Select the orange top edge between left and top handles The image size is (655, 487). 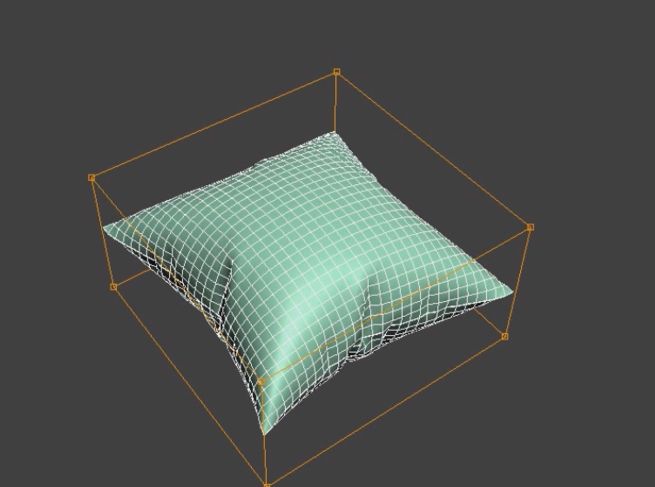click(214, 125)
